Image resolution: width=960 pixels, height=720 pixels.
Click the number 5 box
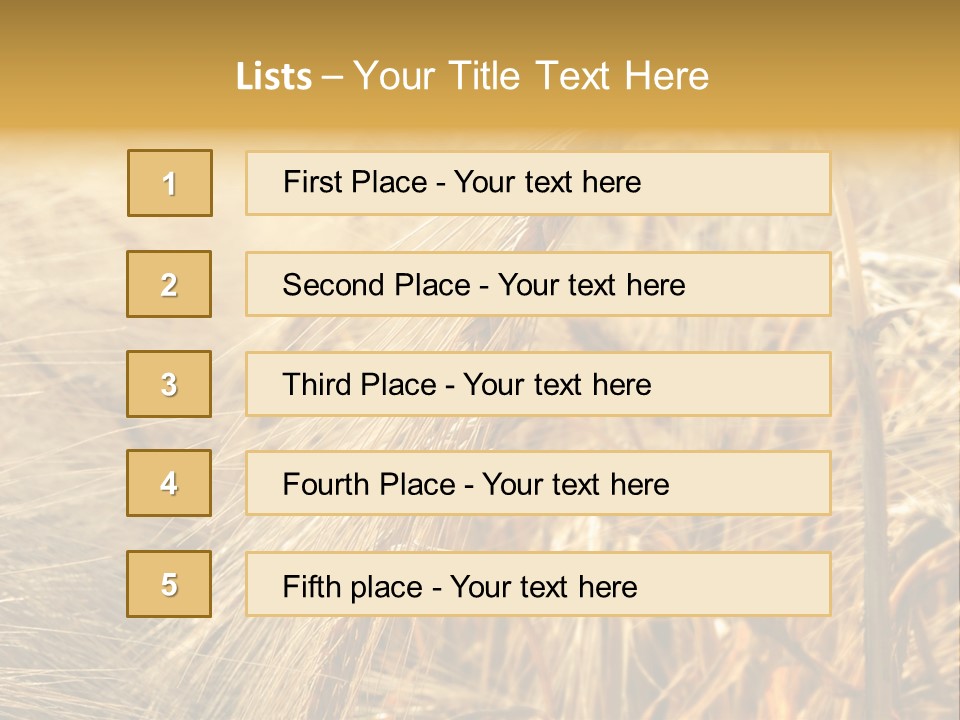[169, 584]
